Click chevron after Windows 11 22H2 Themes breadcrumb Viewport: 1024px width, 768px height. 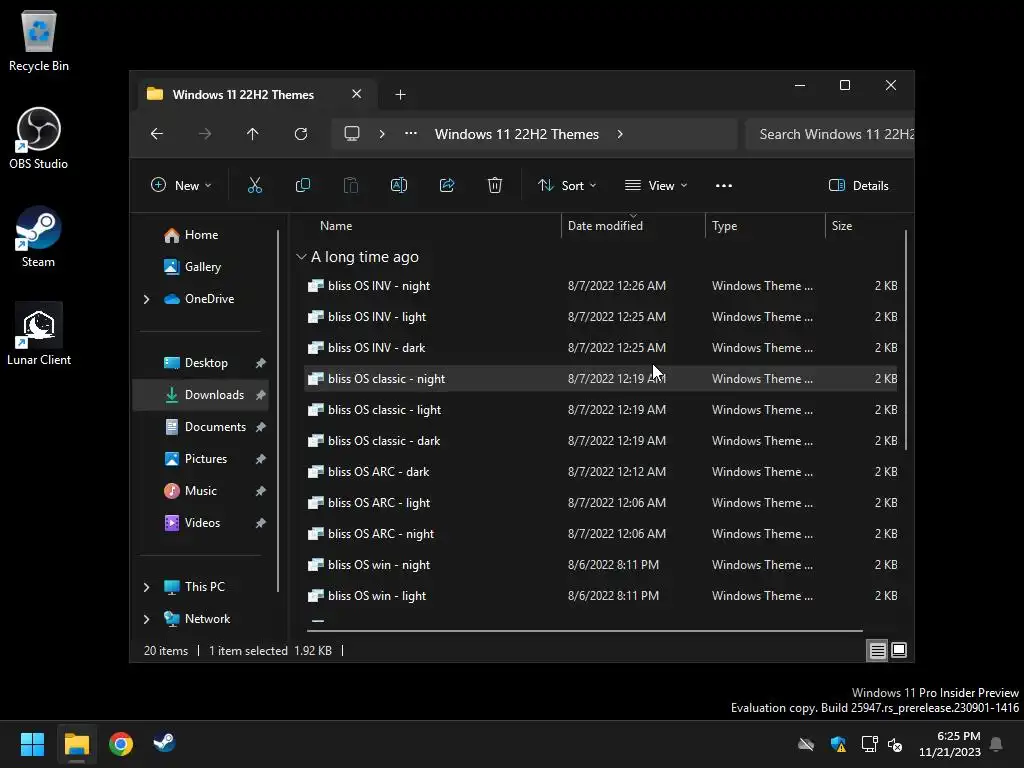(x=620, y=134)
